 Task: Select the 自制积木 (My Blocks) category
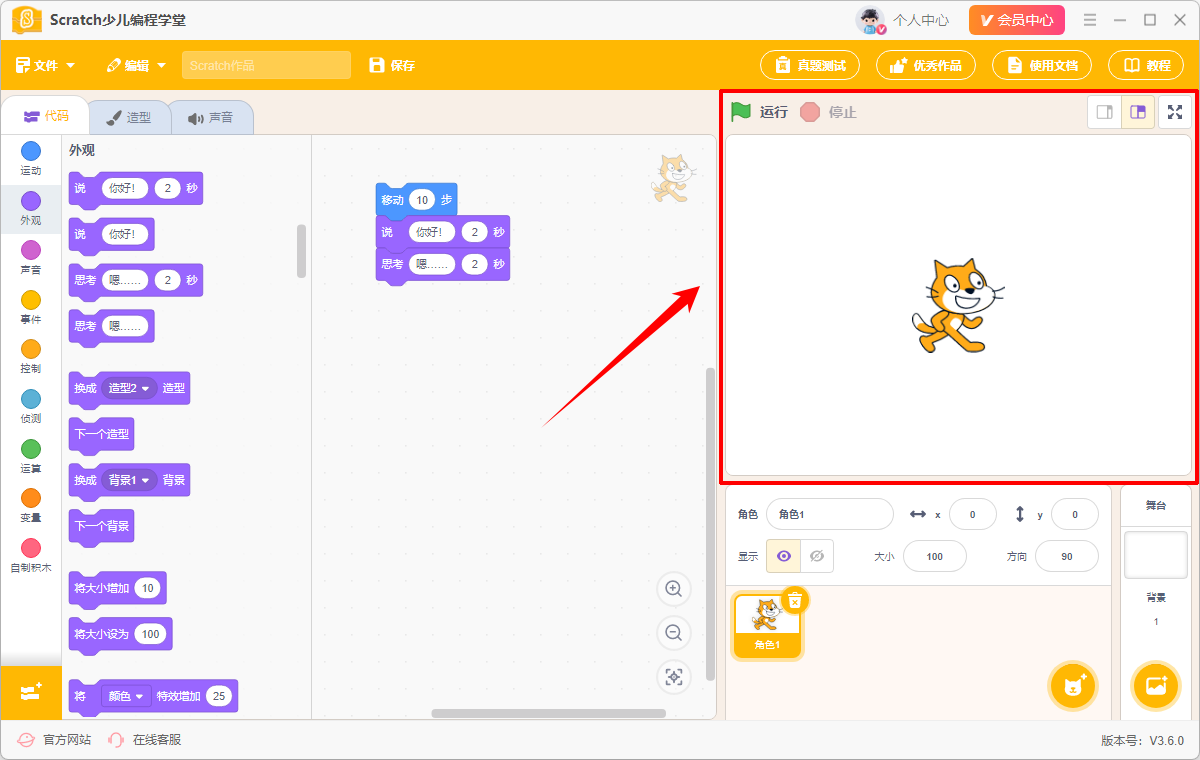point(31,556)
